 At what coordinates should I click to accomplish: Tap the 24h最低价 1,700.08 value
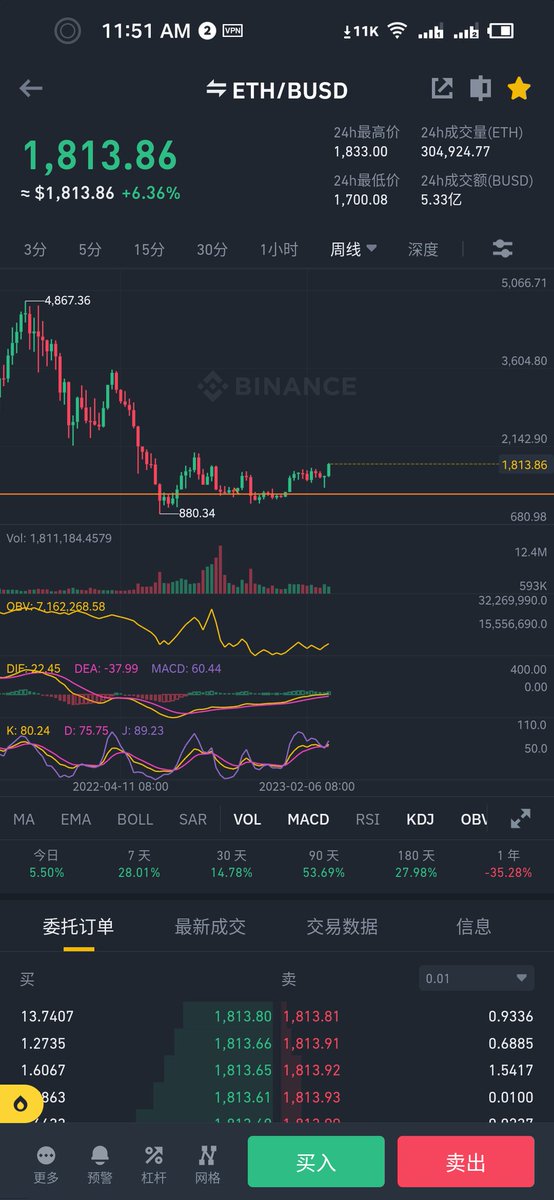(x=360, y=200)
